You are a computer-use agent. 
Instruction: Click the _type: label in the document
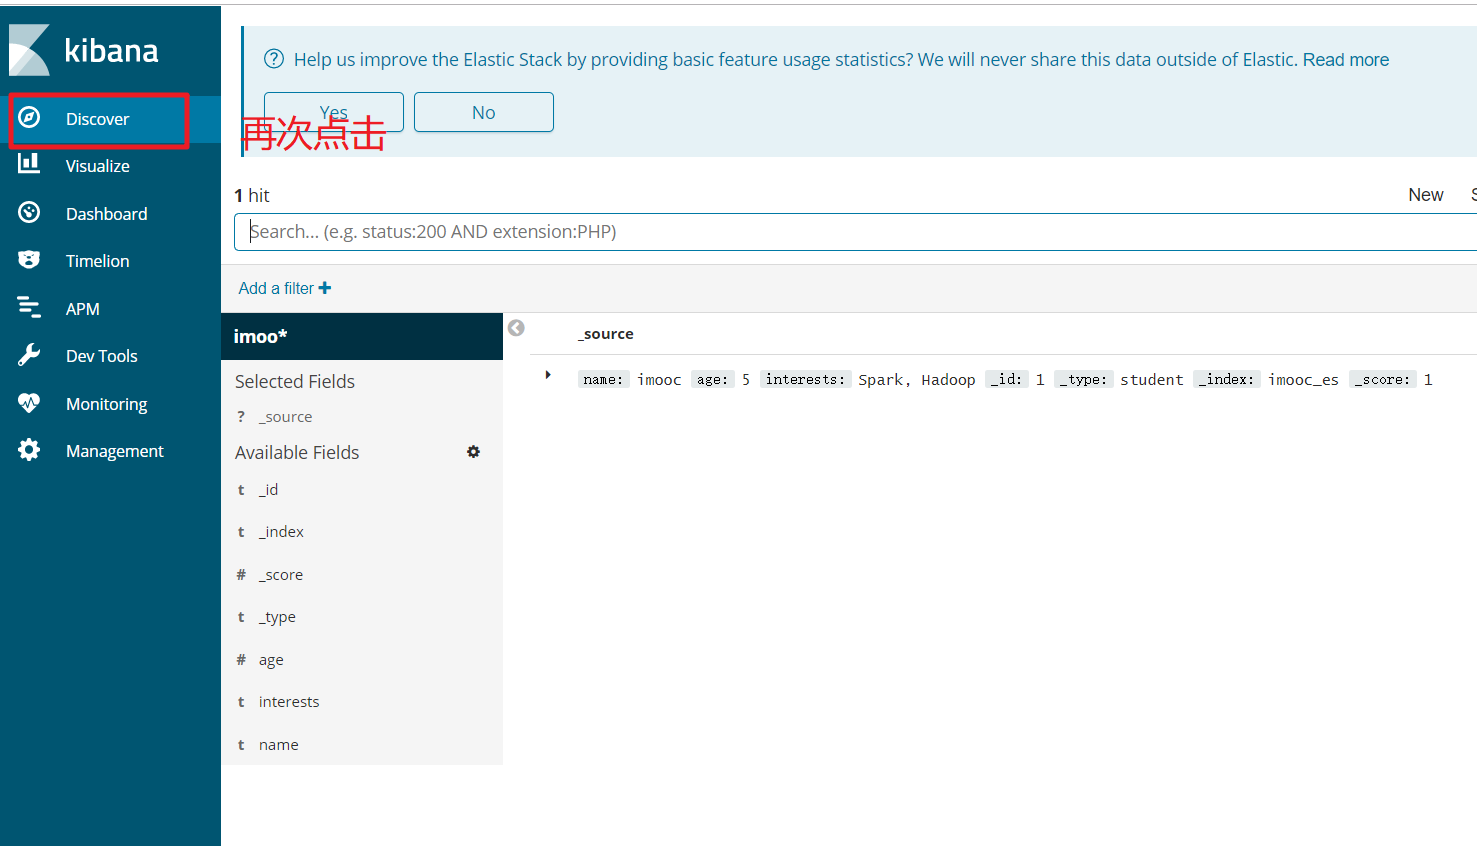point(1084,379)
